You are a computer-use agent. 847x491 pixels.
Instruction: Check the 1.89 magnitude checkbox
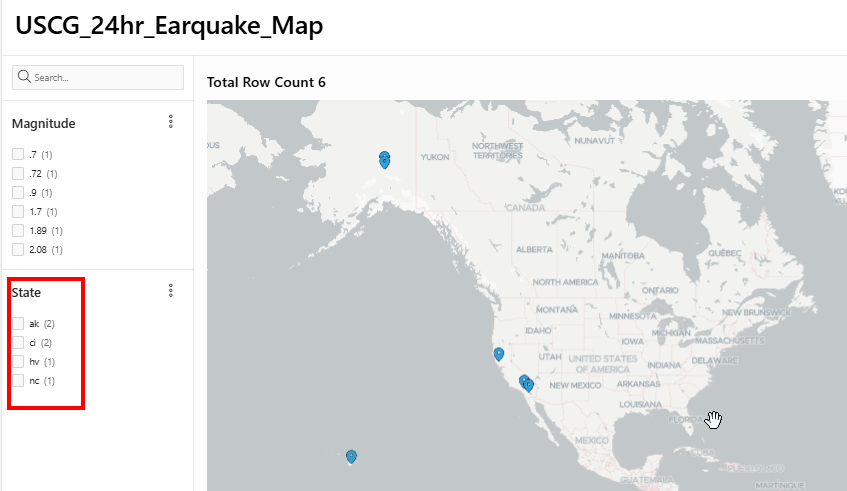tap(18, 231)
